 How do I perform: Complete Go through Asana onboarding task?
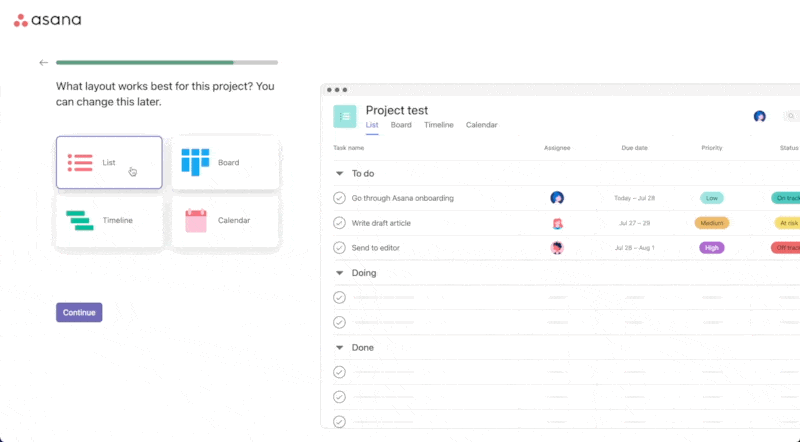339,198
